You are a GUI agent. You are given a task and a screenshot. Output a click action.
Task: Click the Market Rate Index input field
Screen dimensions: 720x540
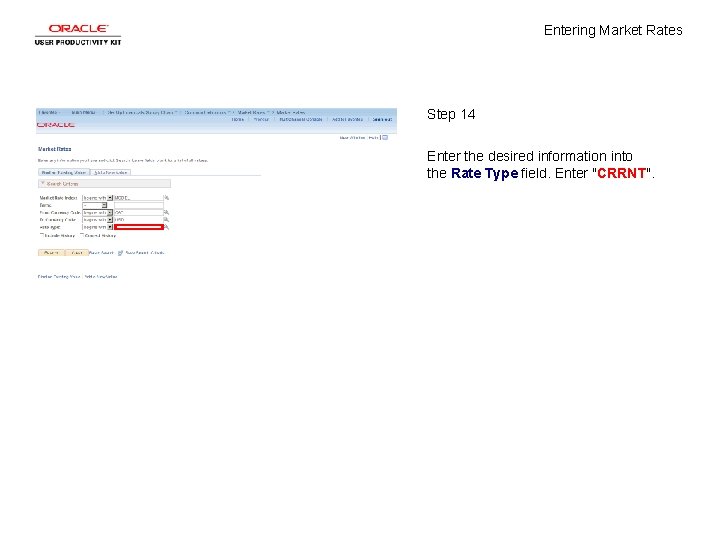coord(139,198)
